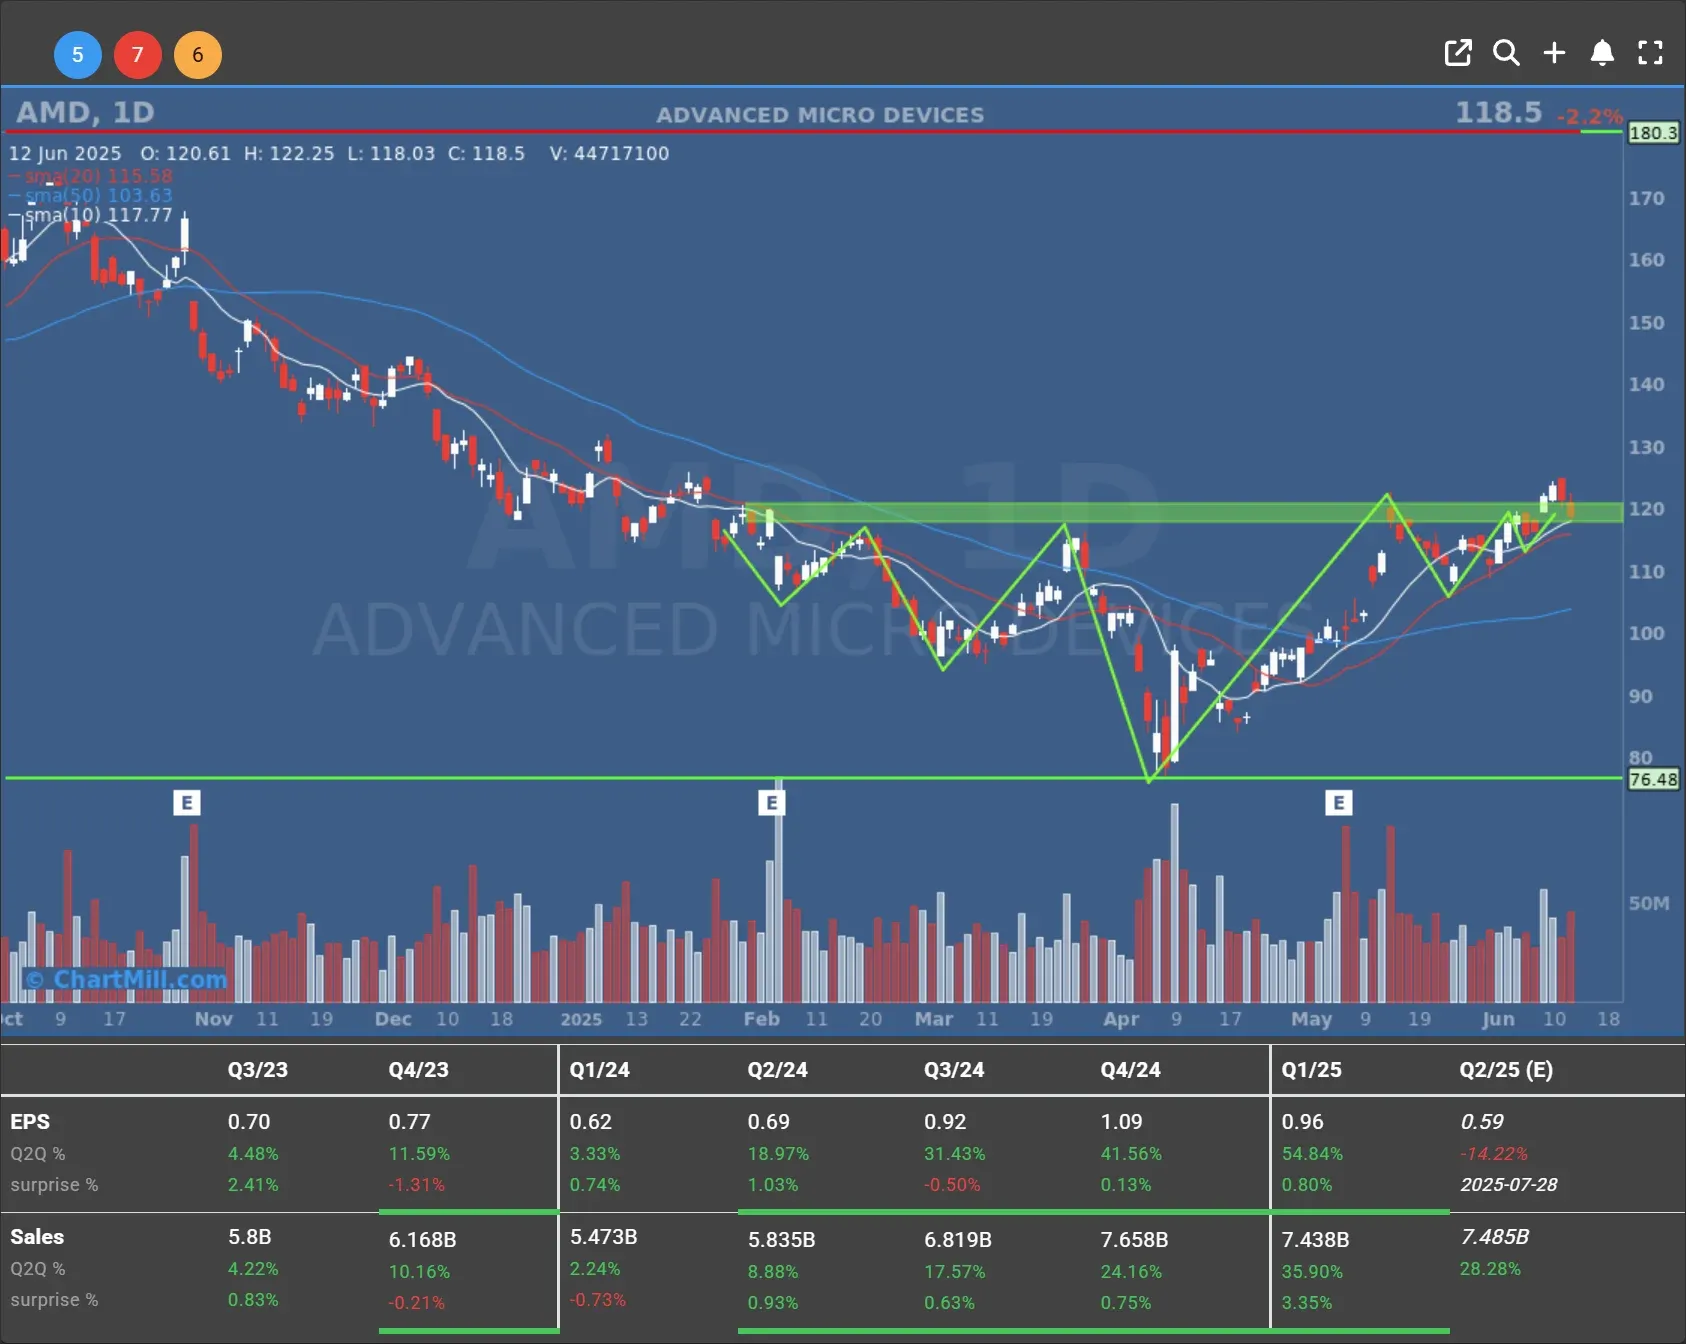
Task: Click the Q3/23 column header
Action: [x=257, y=1070]
